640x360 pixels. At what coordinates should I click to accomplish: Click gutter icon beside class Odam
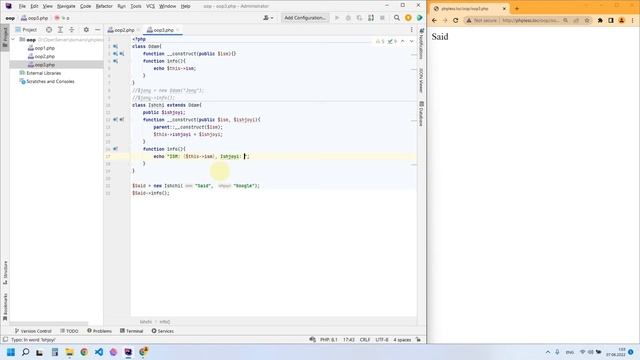(x=116, y=47)
